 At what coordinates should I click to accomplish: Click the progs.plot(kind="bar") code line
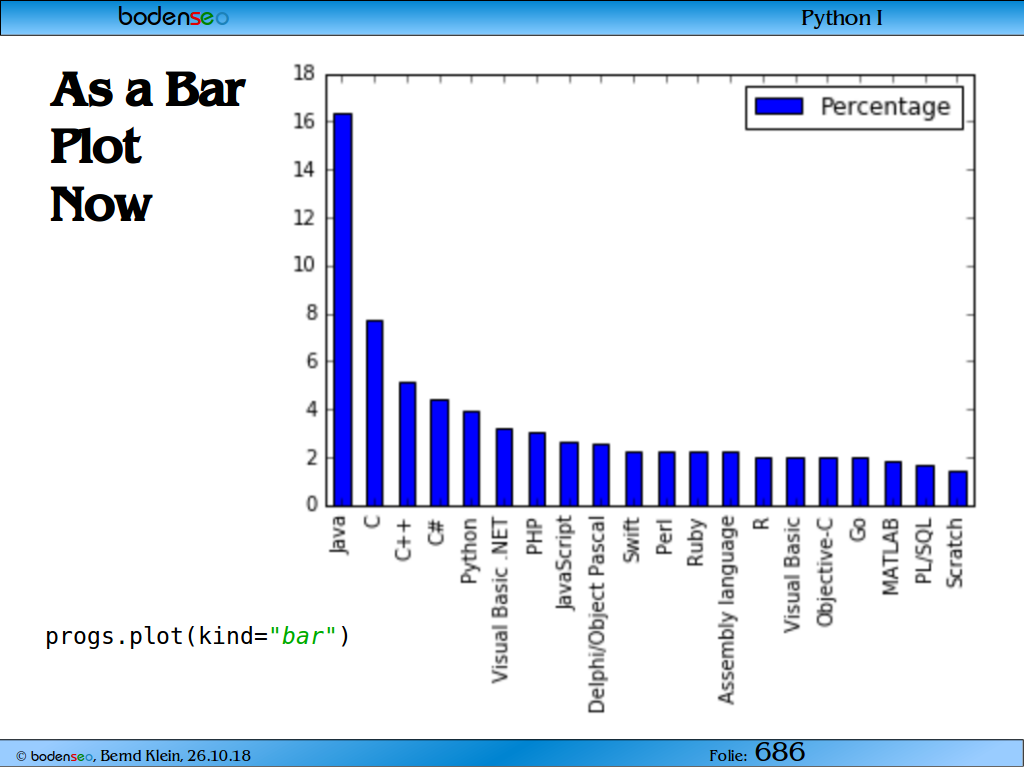click(x=198, y=636)
